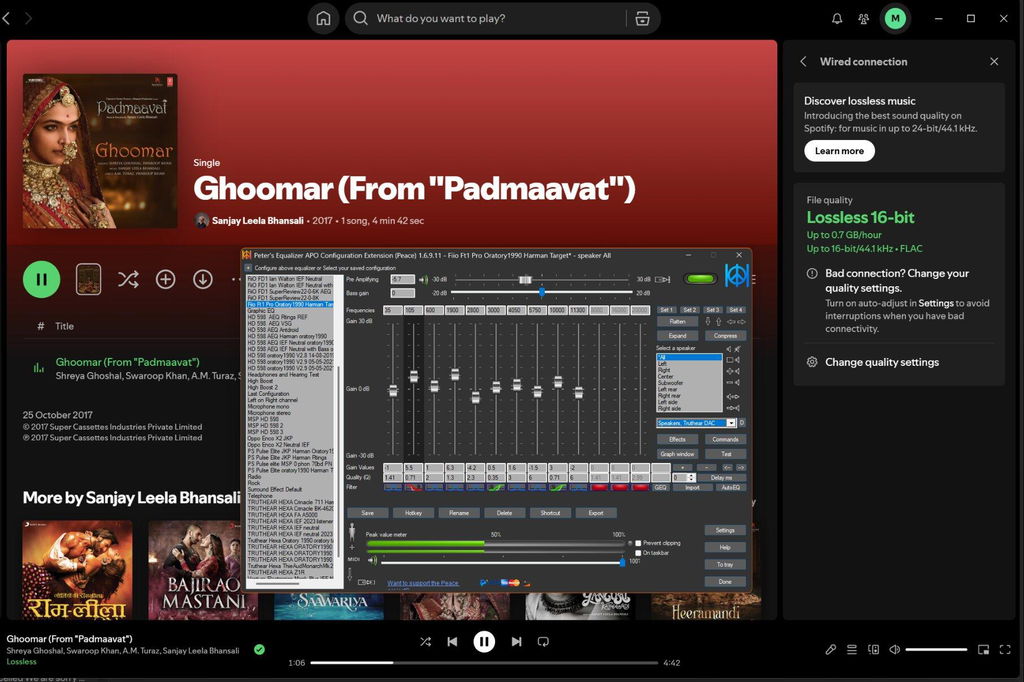
Task: Select 'Telephone' in the configuration list
Action: 260,496
